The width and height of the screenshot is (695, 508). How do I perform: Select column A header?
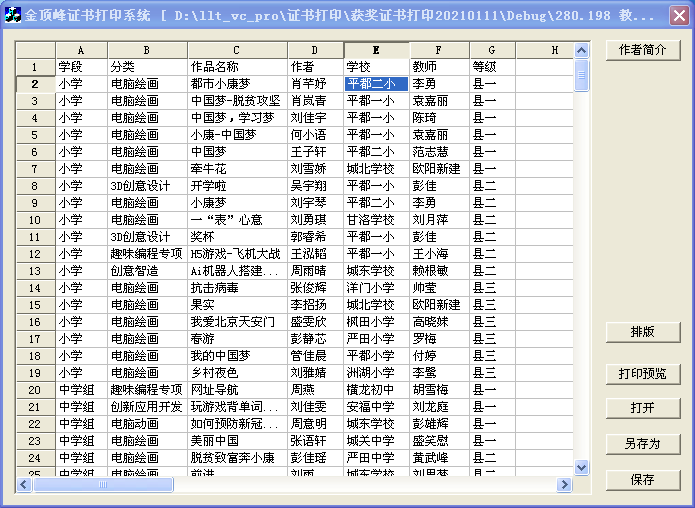pos(81,50)
